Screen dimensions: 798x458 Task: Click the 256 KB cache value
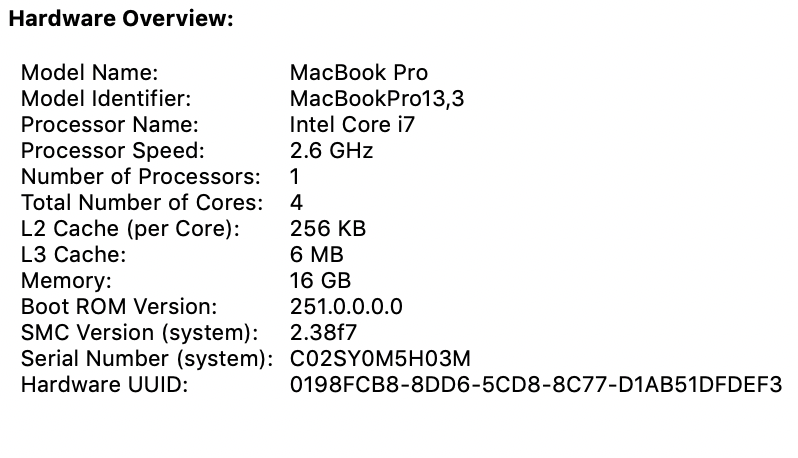coord(327,229)
